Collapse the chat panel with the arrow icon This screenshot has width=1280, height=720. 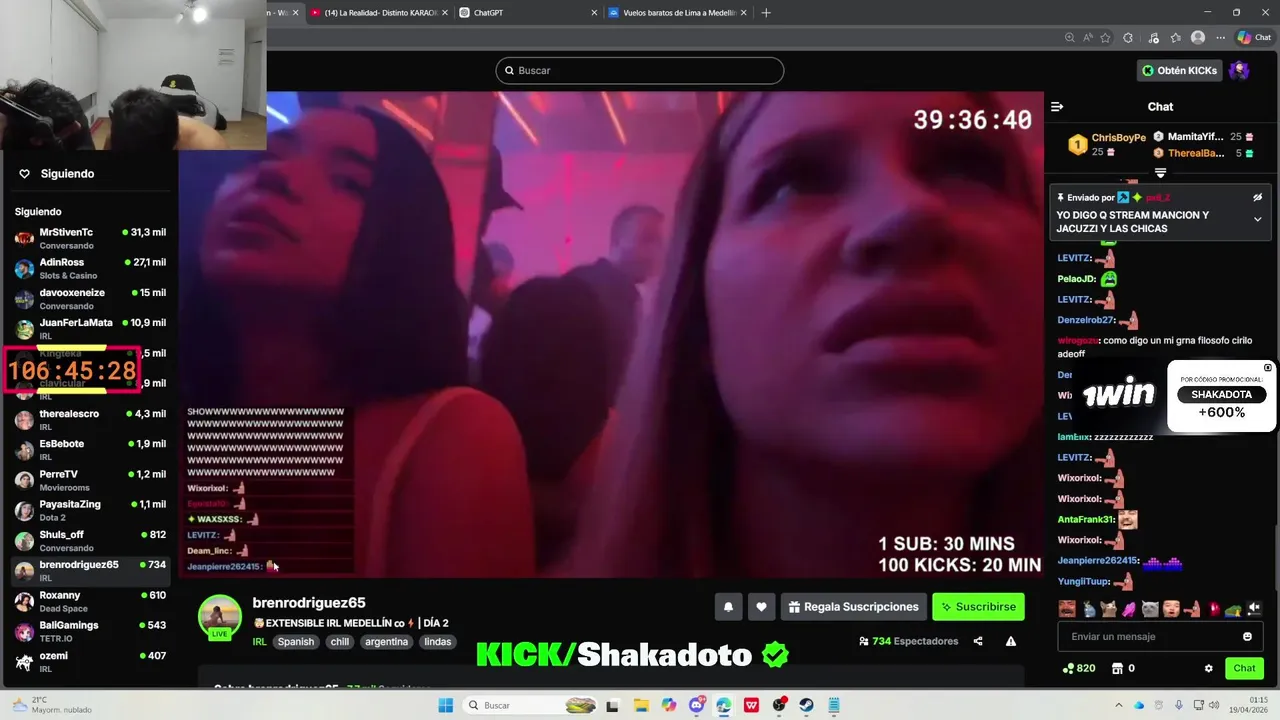(1057, 107)
